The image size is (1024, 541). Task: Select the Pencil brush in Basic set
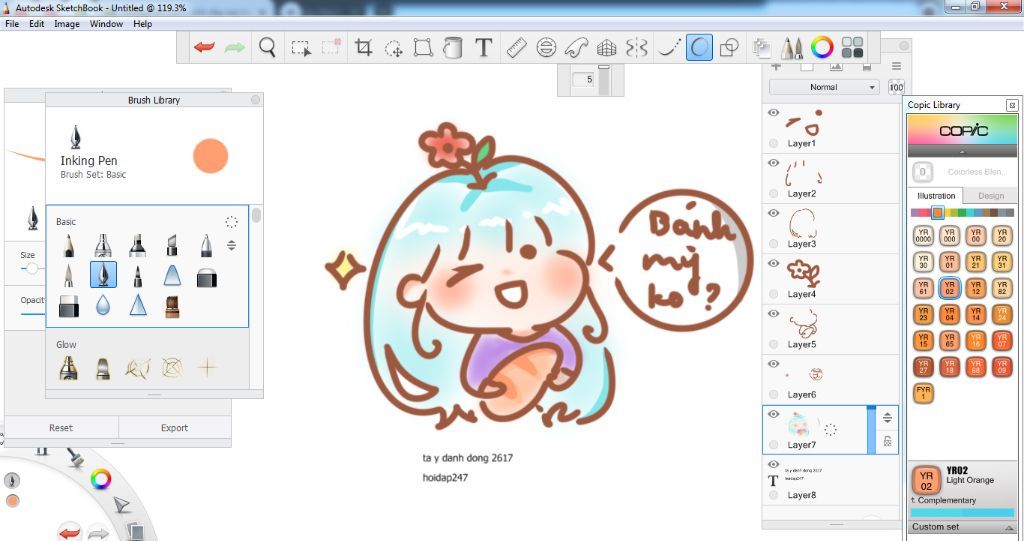click(69, 245)
